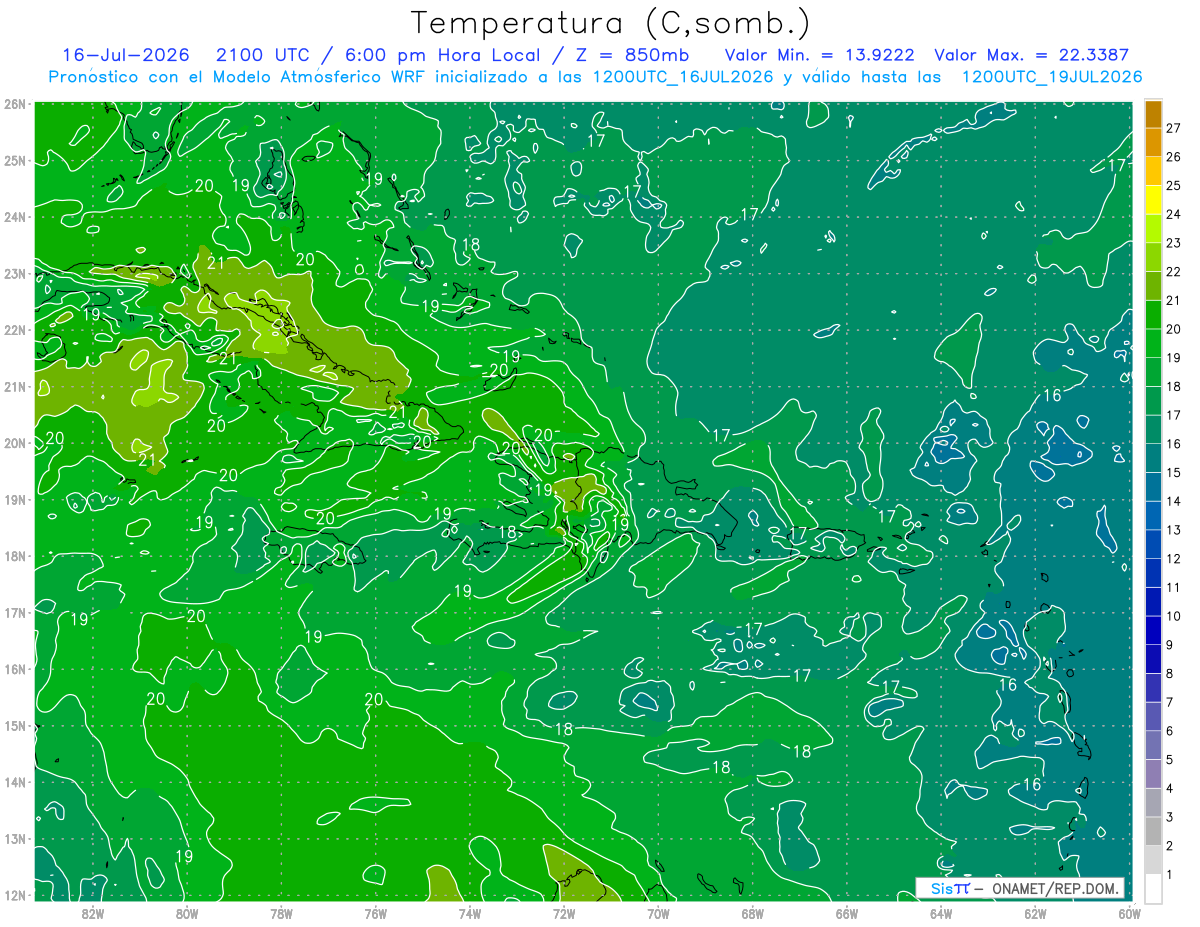The image size is (1200, 927).
Task: Click legend value 24 on color scale
Action: 1173,215
